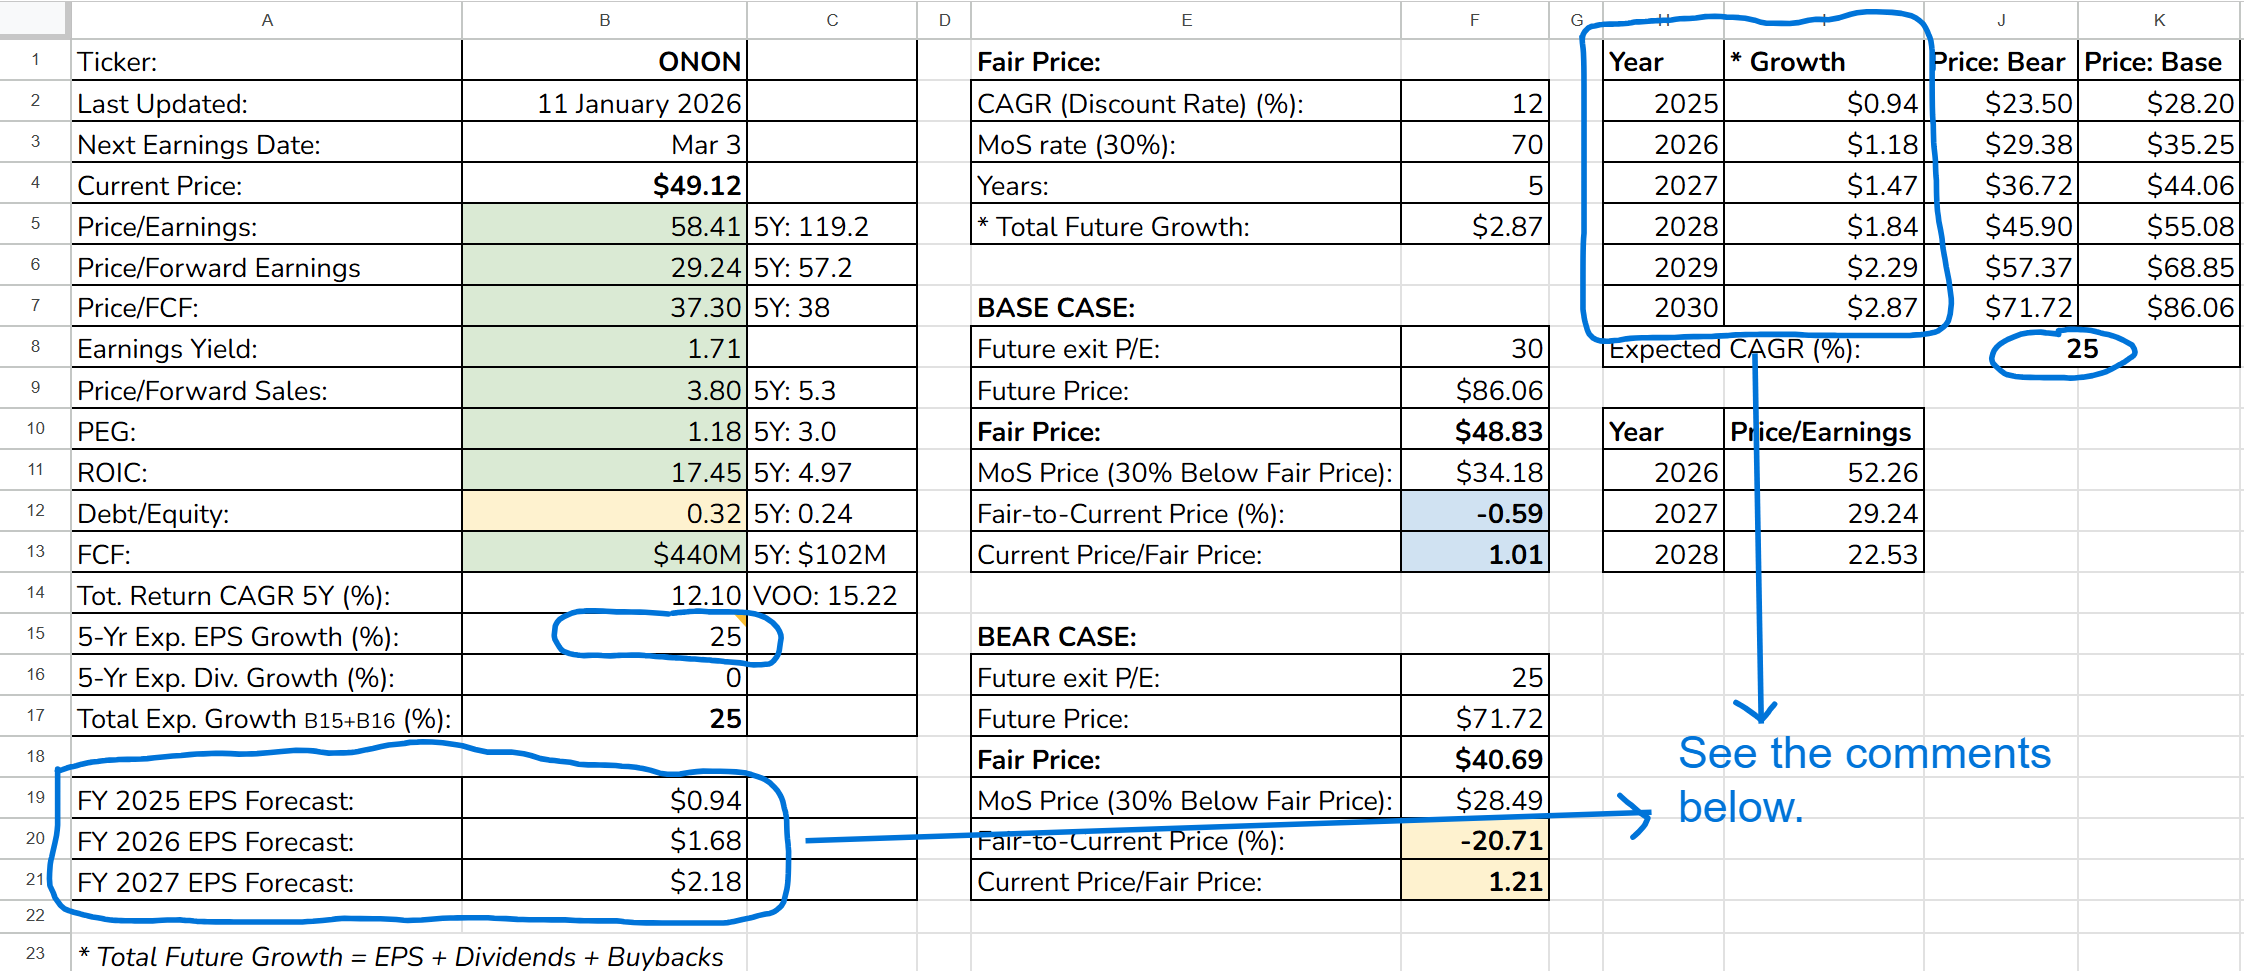This screenshot has width=2244, height=971.
Task: Select the 2025 Price: Bear cell $23.50
Action: tap(2001, 103)
